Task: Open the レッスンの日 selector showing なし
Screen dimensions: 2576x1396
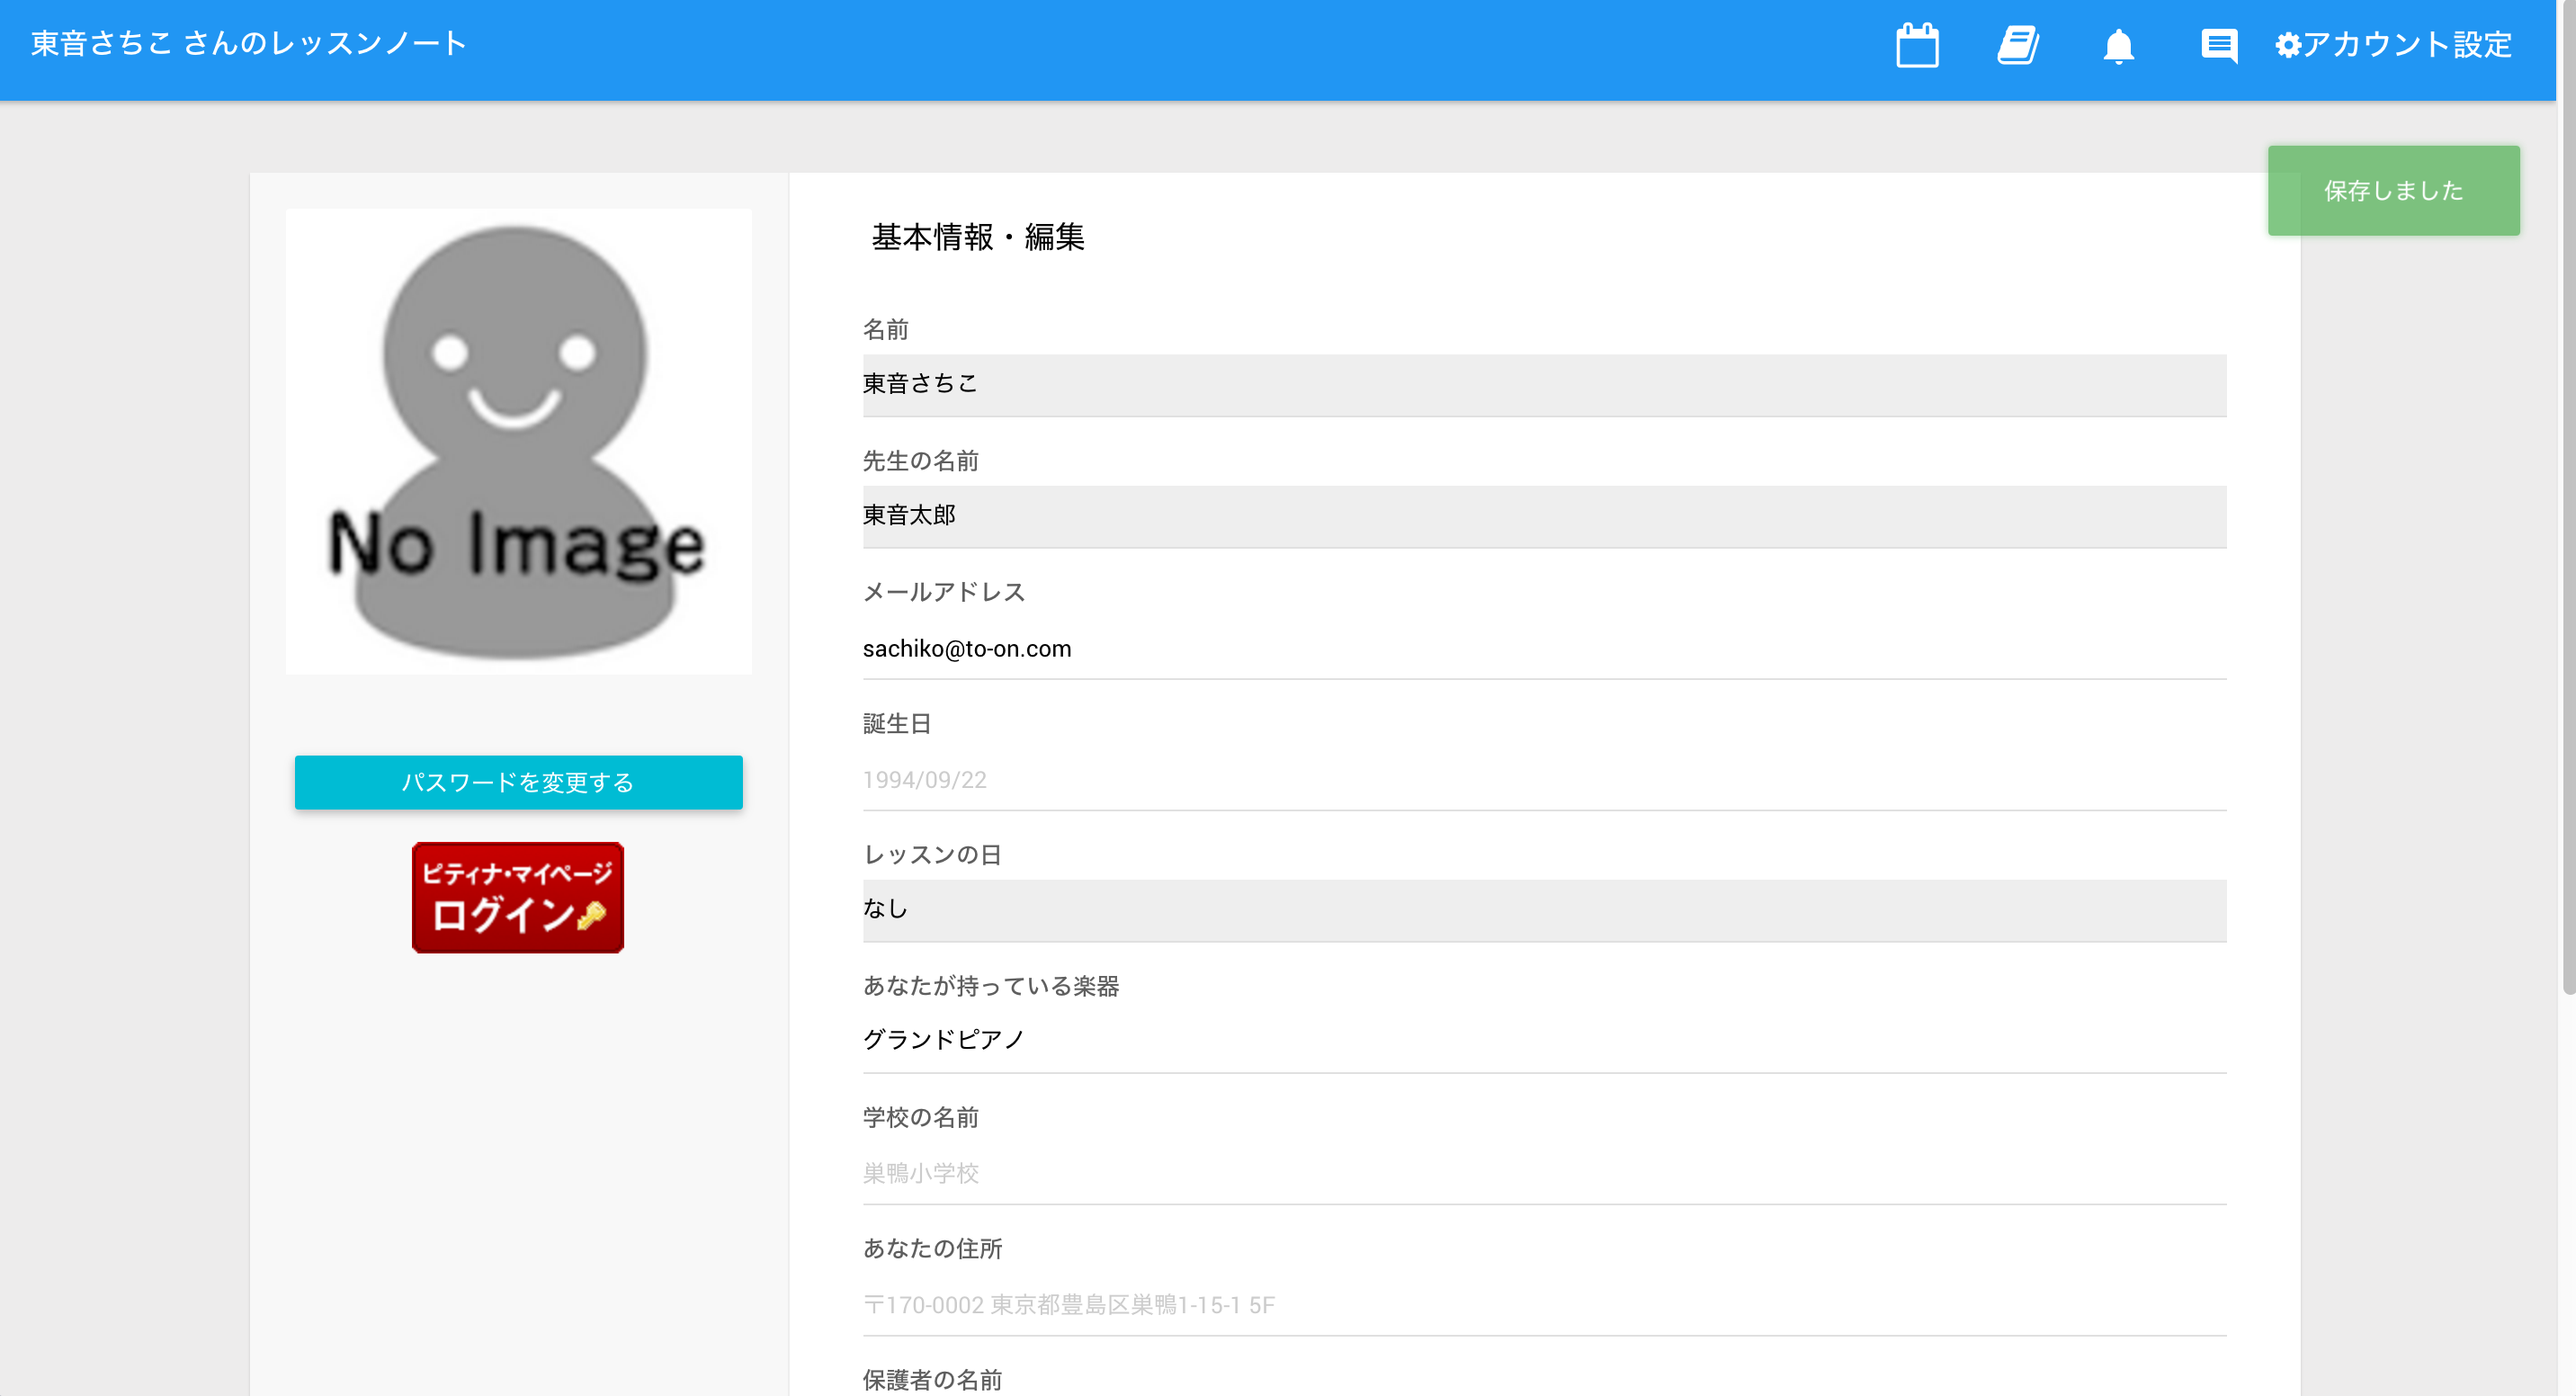Action: pos(1543,909)
